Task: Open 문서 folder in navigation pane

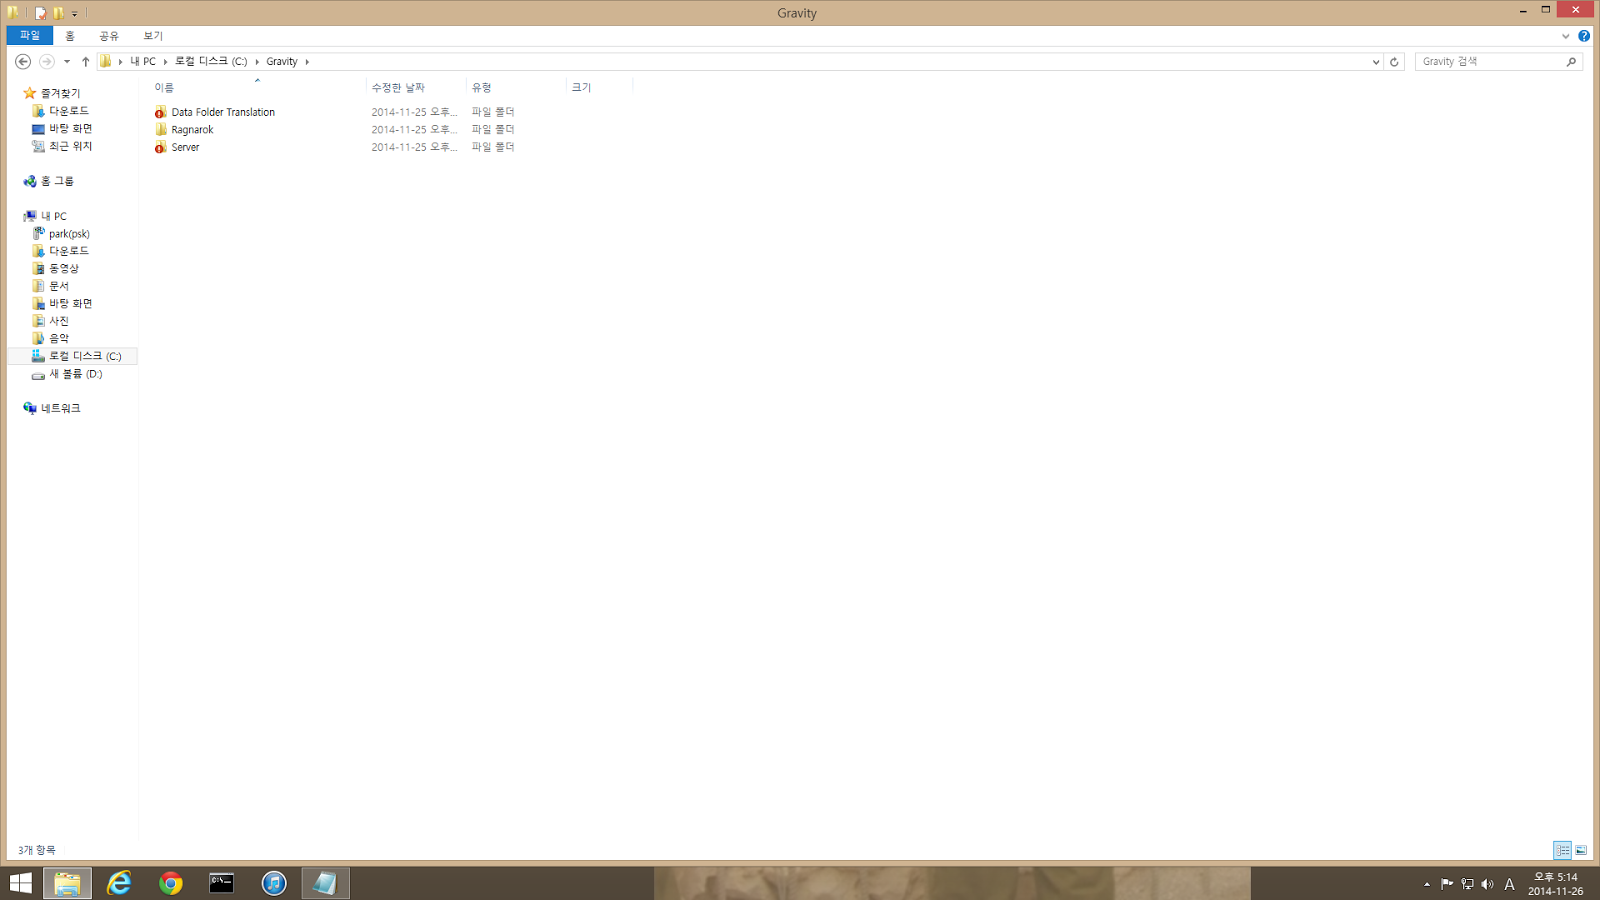Action: (x=59, y=286)
